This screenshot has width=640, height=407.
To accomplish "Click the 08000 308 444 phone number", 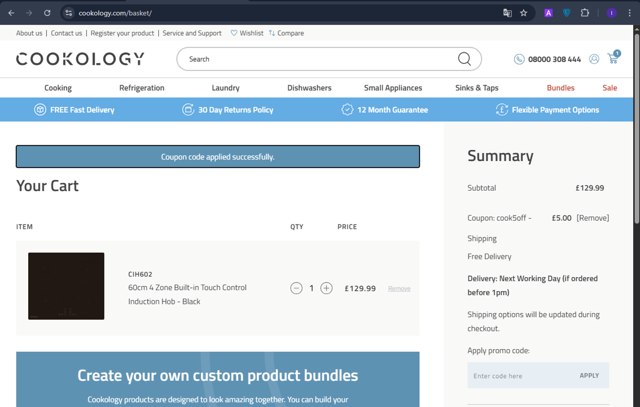I will (x=554, y=59).
